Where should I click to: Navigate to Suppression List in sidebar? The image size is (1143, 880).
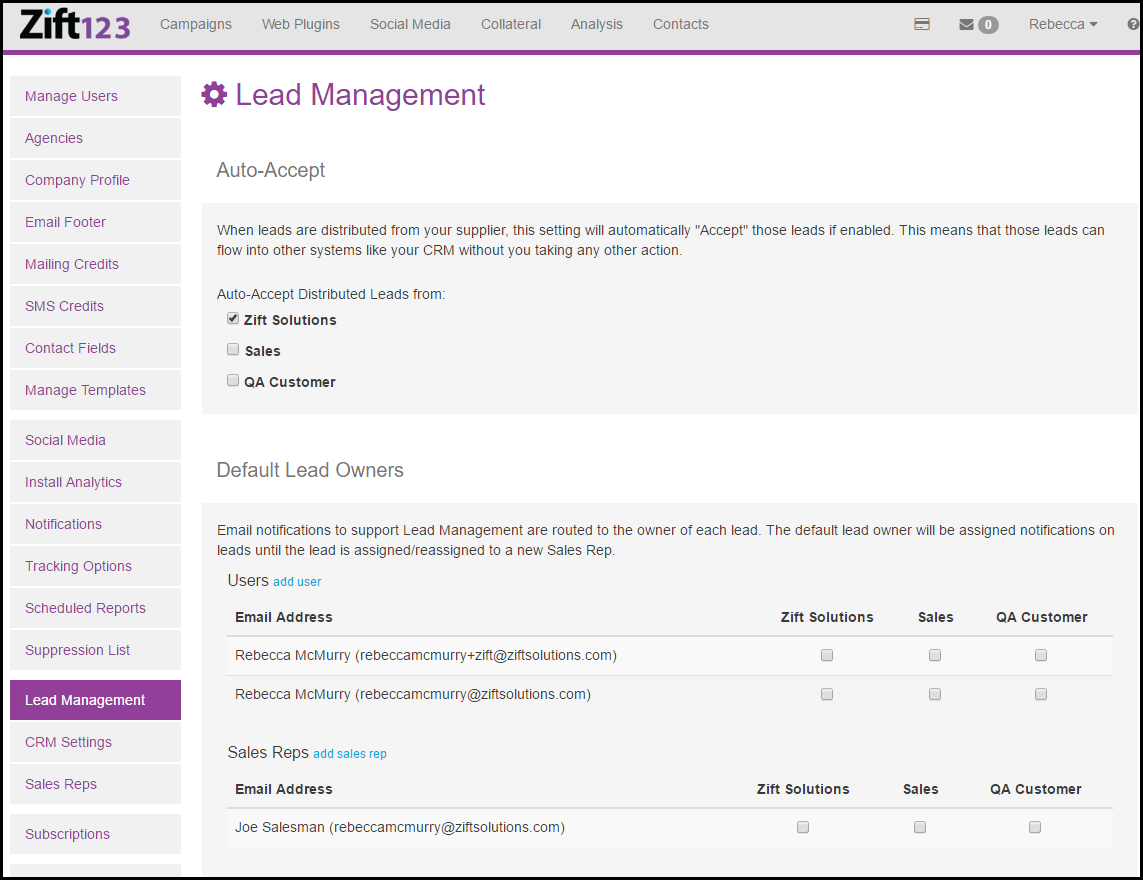(x=77, y=650)
